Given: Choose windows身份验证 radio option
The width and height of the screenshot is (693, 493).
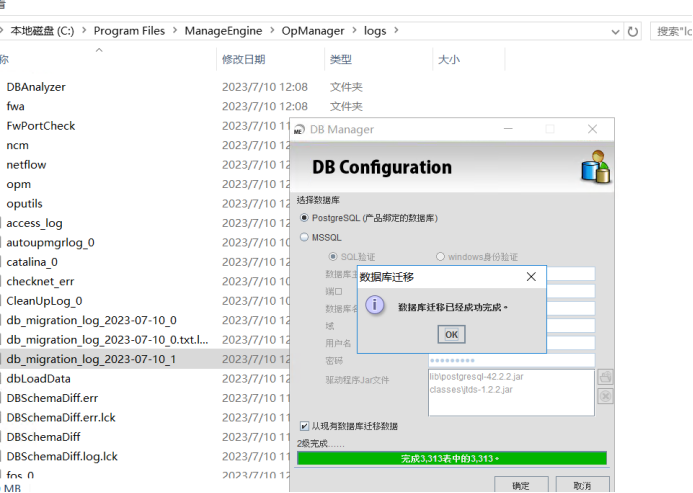Looking at the screenshot, I should [440, 256].
